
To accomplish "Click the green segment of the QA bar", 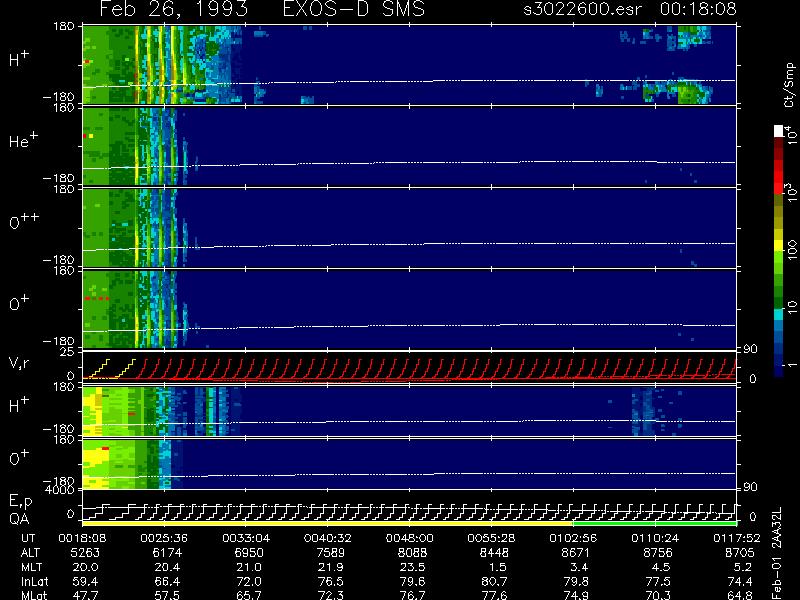I will click(x=655, y=523).
